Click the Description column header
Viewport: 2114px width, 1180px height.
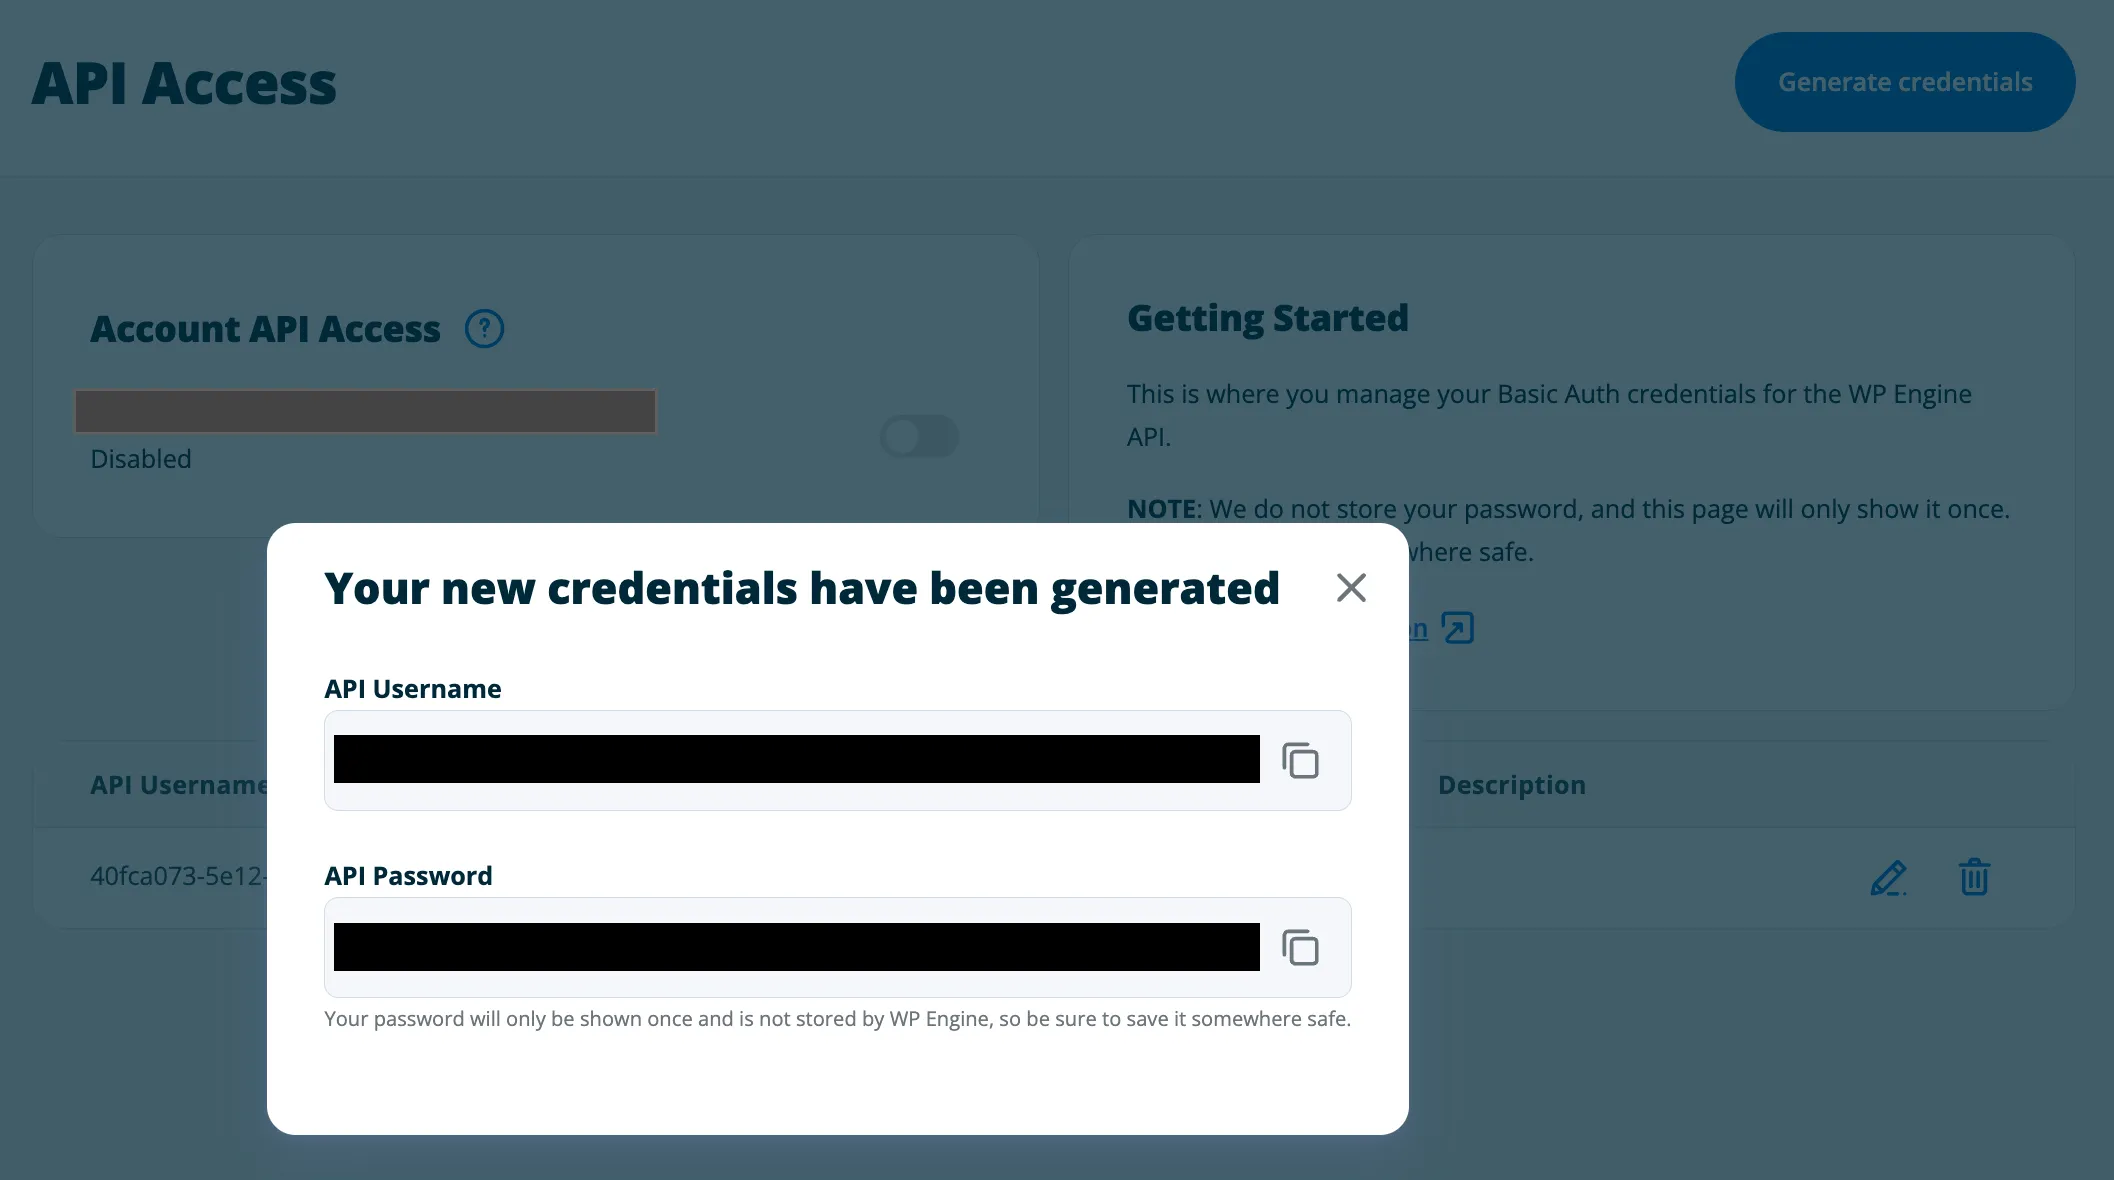click(1512, 785)
